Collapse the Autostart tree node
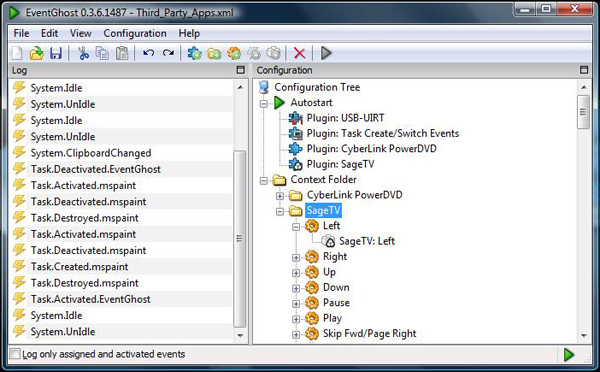The image size is (600, 372). [264, 104]
